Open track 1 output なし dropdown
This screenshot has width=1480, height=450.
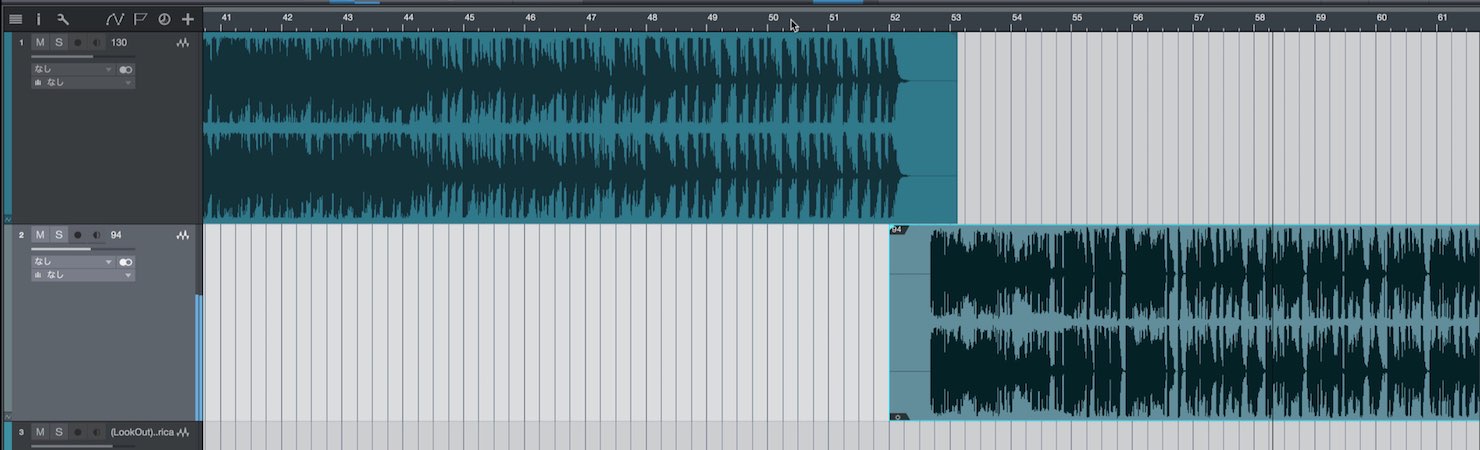tap(83, 82)
